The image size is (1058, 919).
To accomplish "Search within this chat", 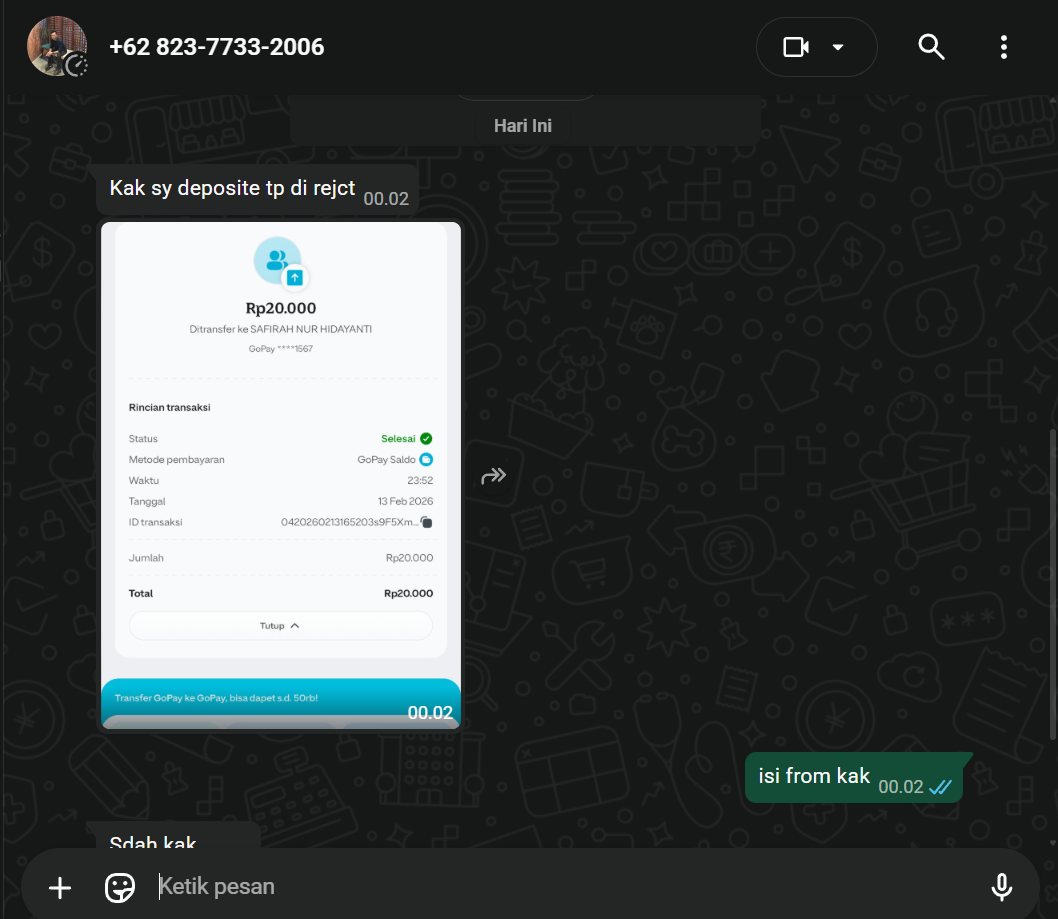I will point(931,47).
